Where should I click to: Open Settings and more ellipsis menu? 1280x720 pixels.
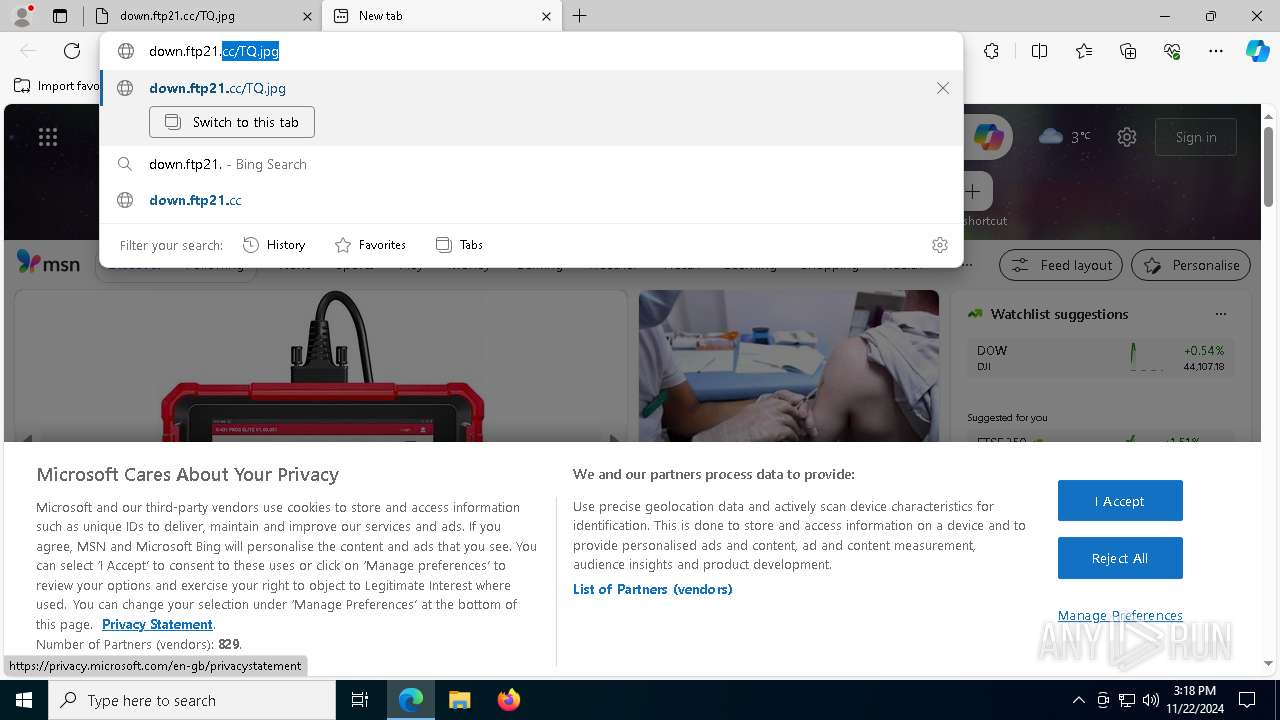click(x=1216, y=51)
